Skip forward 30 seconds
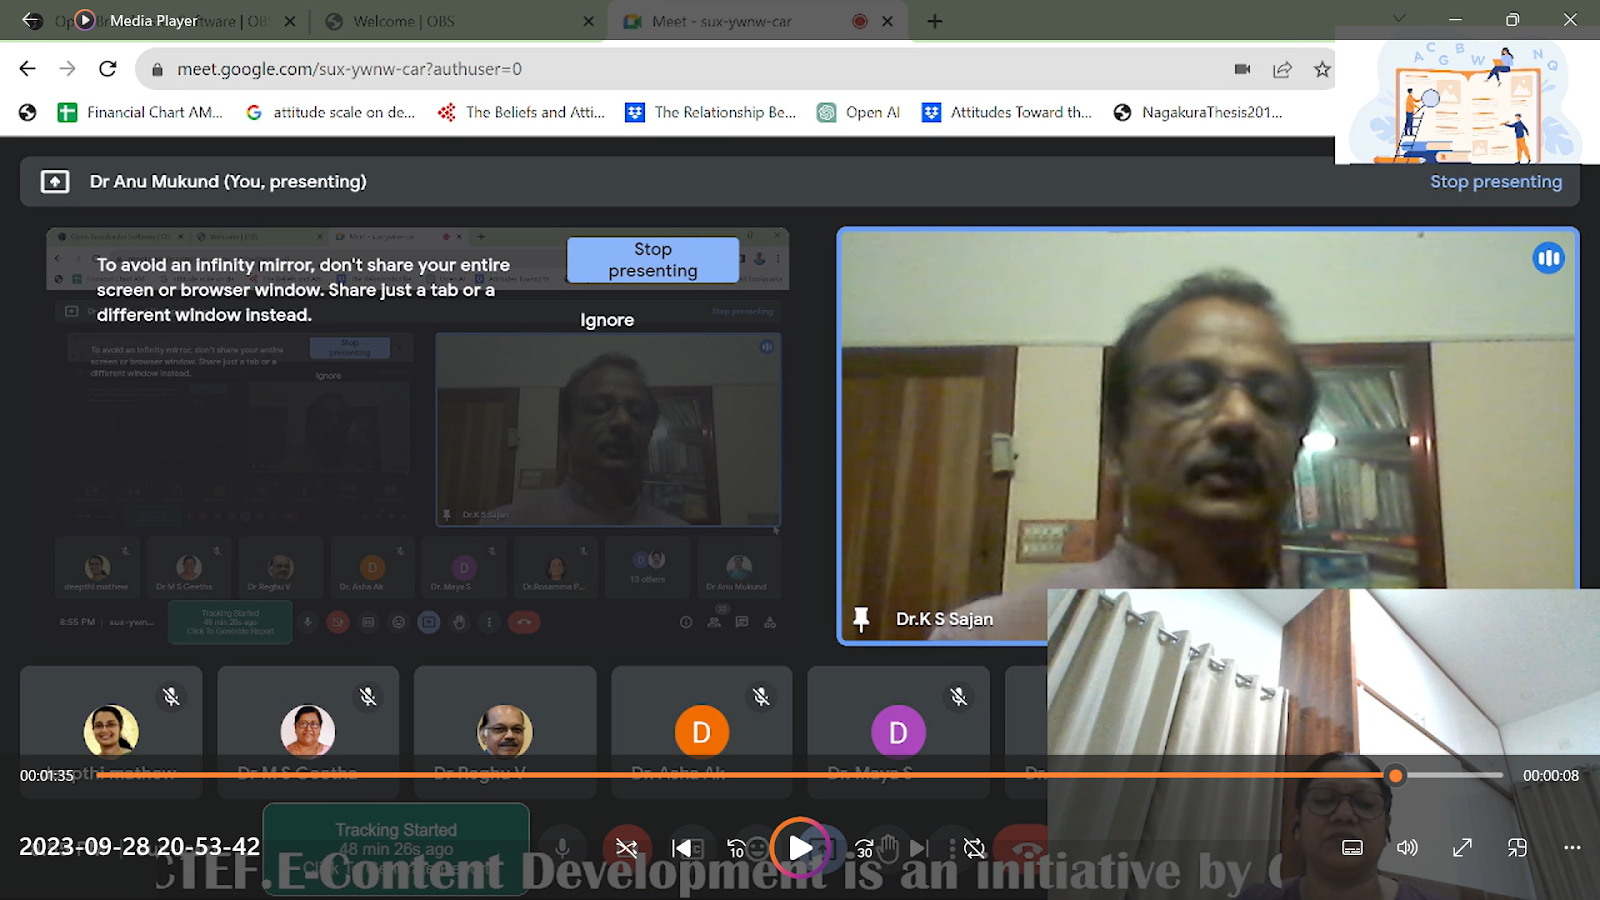Screen dimensions: 1600x900 (x=865, y=848)
